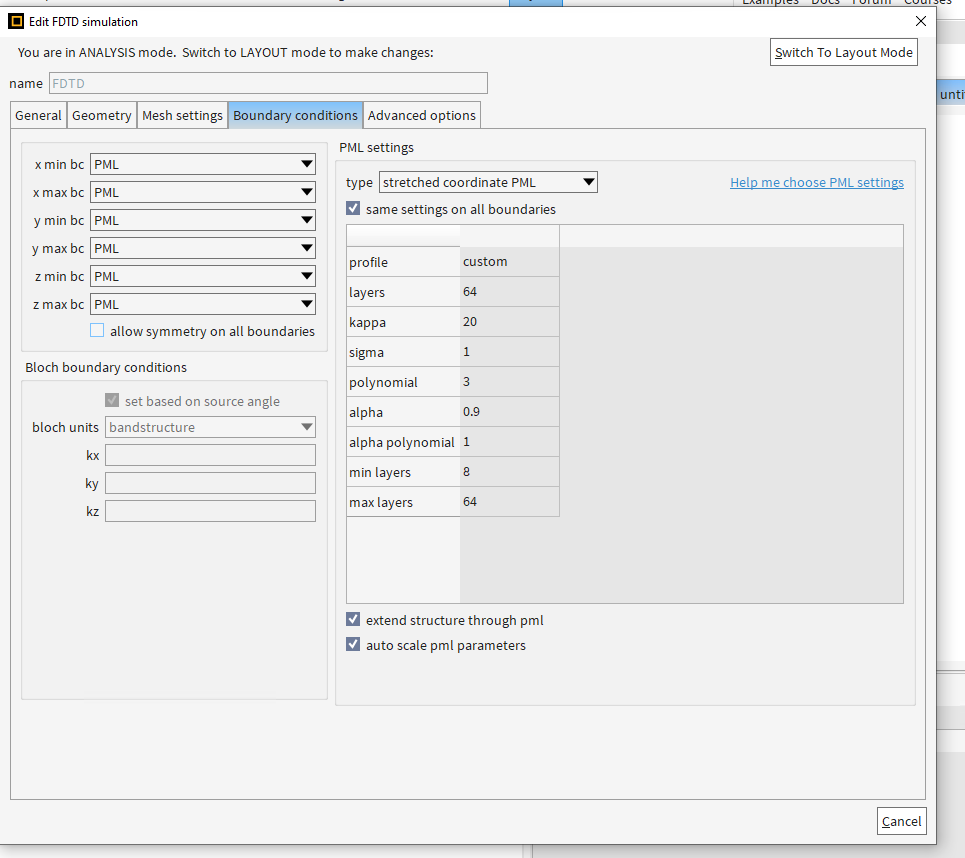Click the kappa value cell

[x=508, y=322]
